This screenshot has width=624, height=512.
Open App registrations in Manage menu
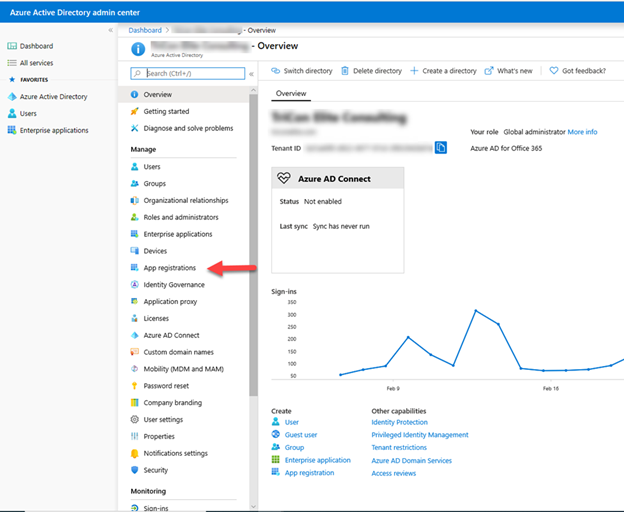[170, 268]
